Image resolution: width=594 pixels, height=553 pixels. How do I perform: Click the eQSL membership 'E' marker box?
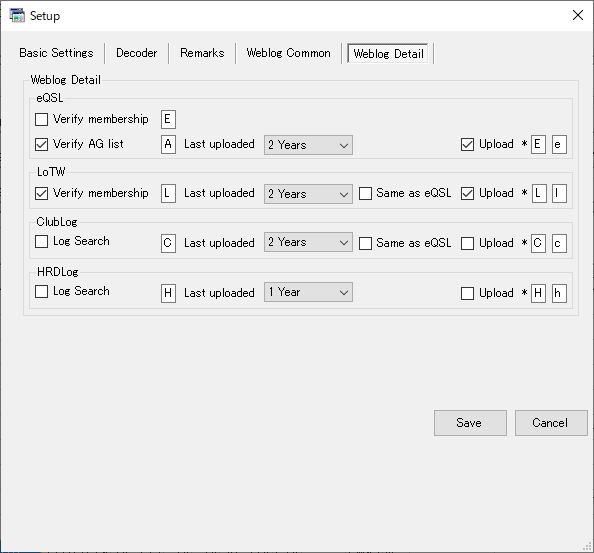tap(168, 119)
